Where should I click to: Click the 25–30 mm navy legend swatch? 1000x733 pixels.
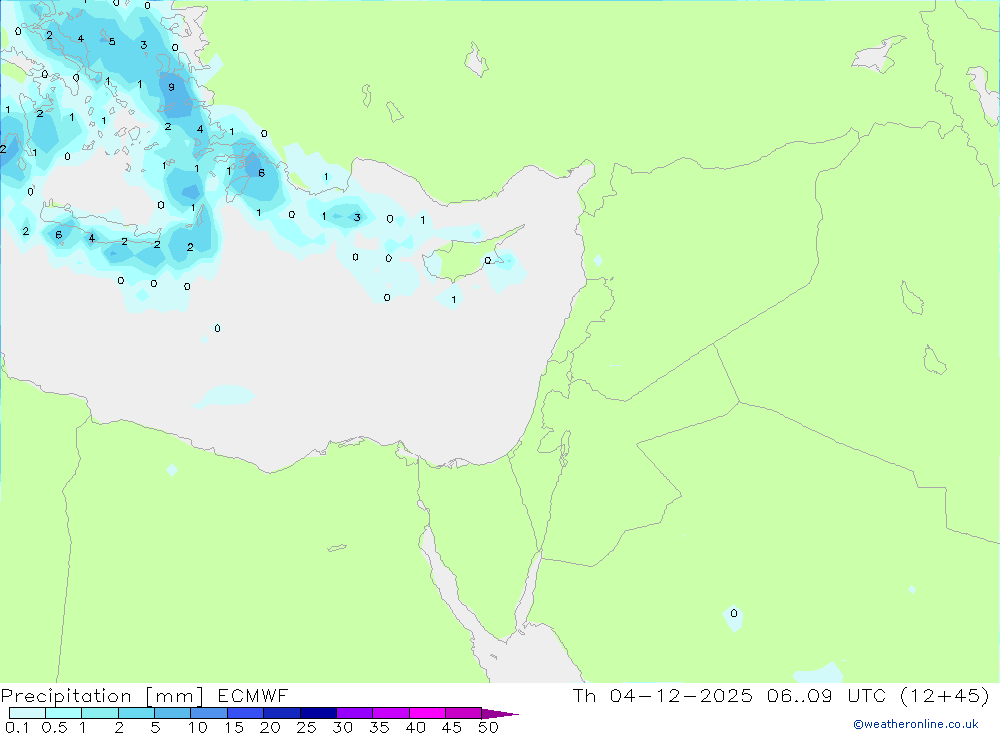click(318, 713)
